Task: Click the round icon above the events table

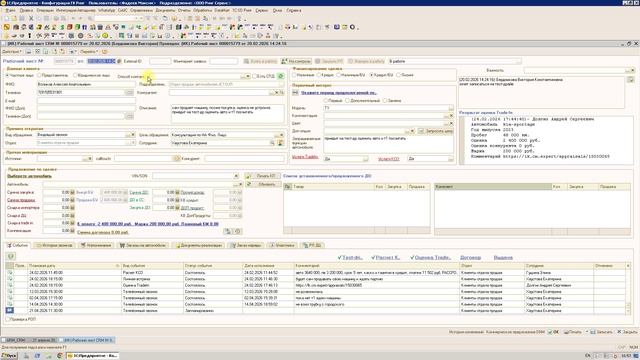Action: tap(11, 256)
